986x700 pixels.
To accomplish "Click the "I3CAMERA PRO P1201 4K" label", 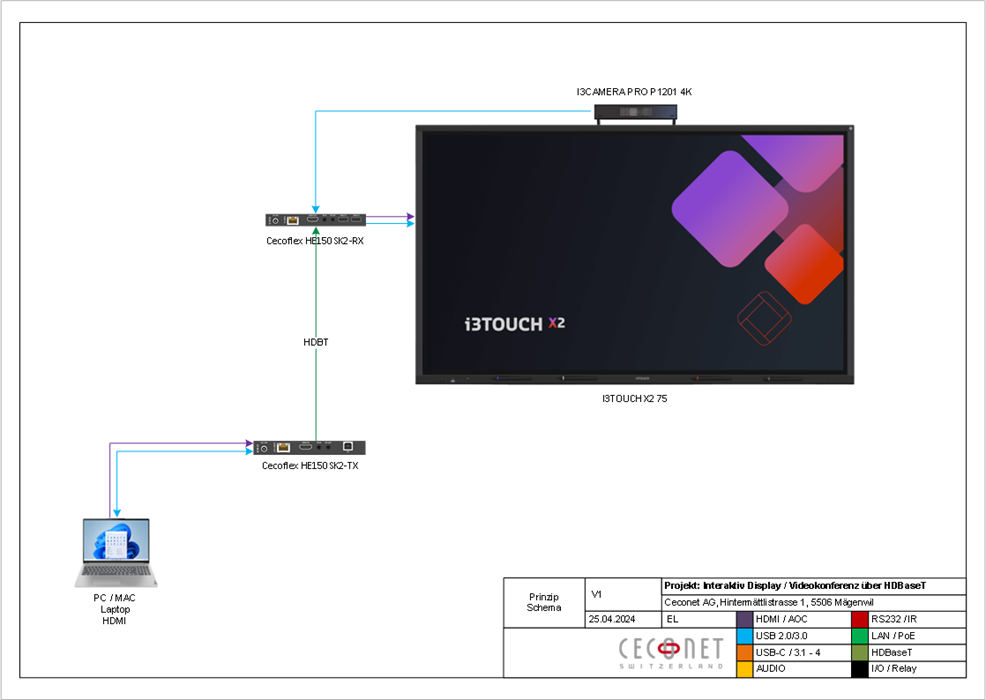I will coord(634,92).
